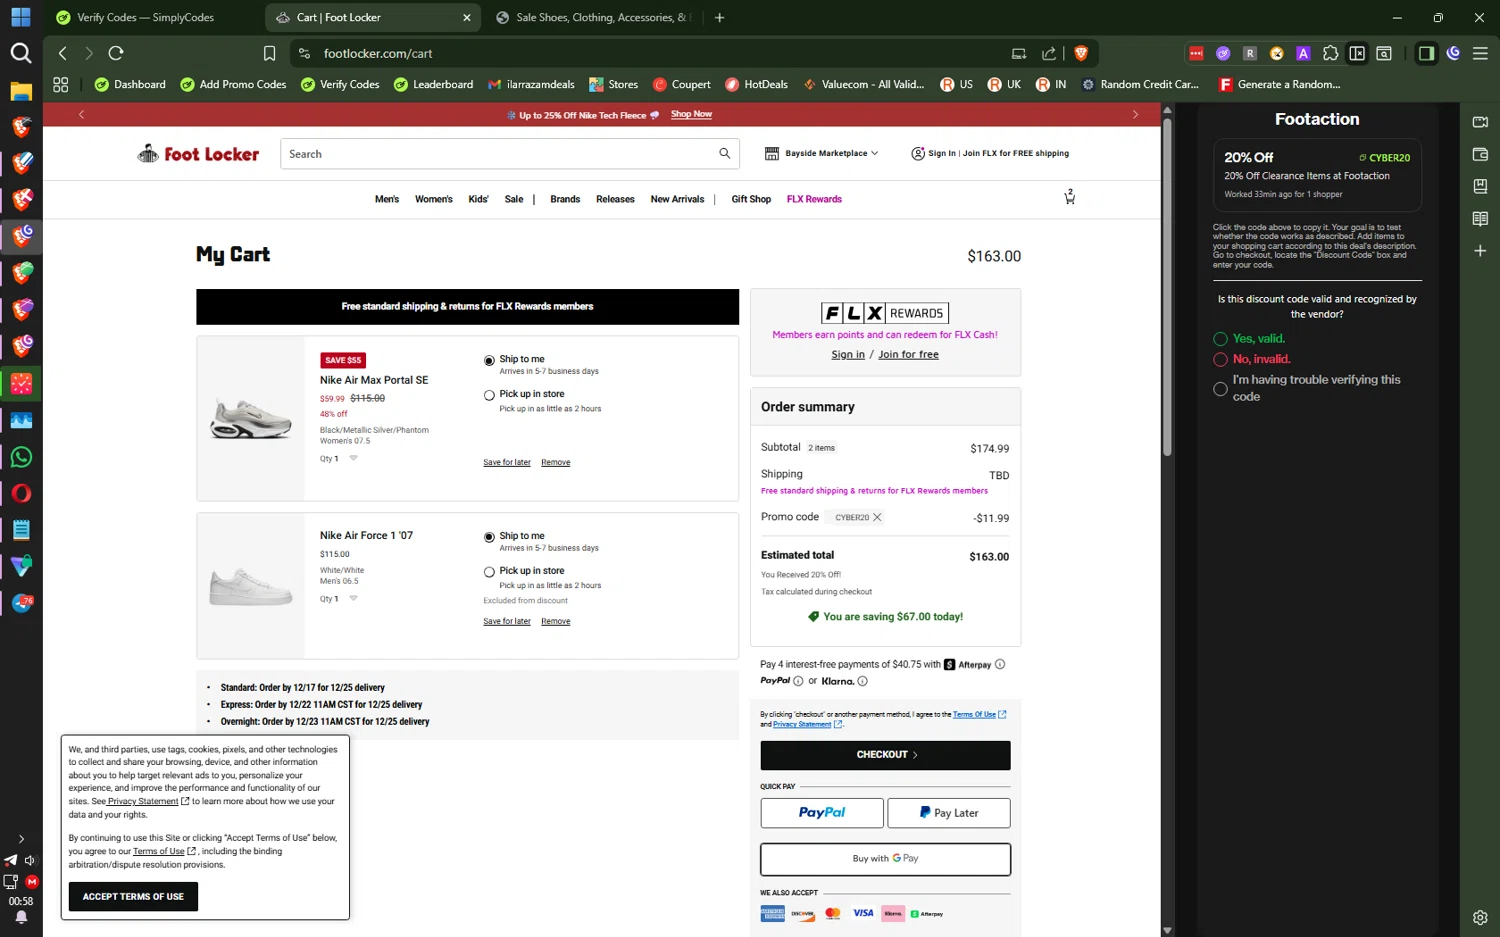The width and height of the screenshot is (1500, 937).
Task: Select Ship to me for Air Max Portal
Action: [x=489, y=360]
